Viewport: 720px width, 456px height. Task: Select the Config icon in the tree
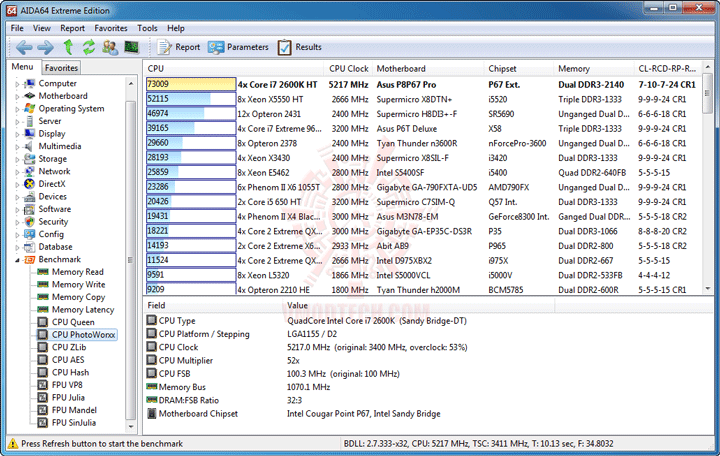pyautogui.click(x=29, y=234)
